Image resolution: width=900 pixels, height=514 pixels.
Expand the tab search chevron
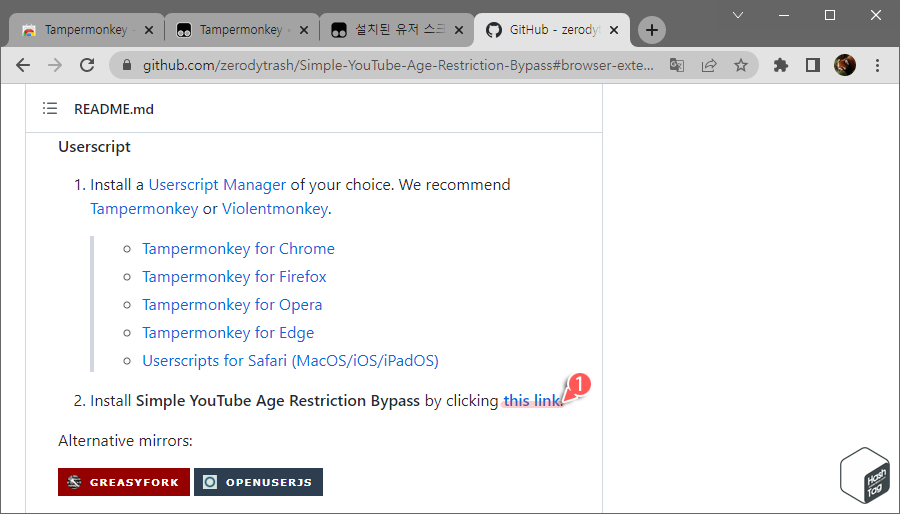(738, 15)
